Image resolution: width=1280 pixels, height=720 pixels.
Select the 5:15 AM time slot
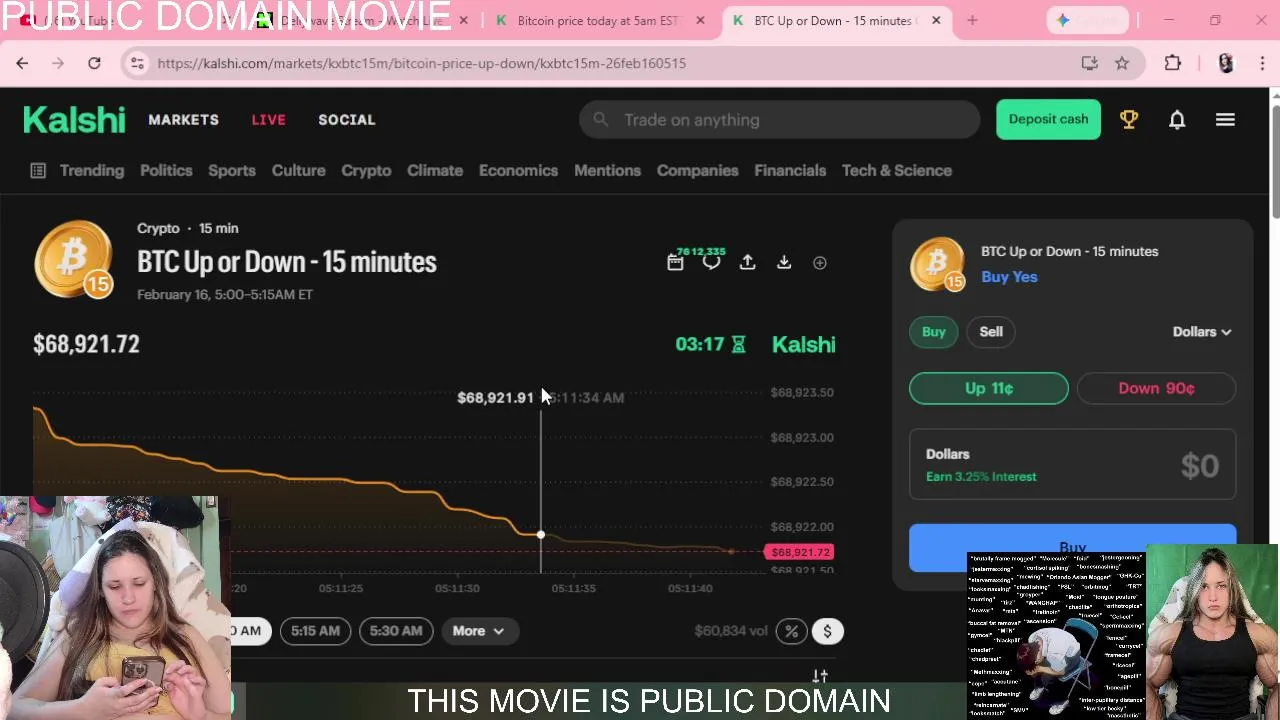pos(315,631)
